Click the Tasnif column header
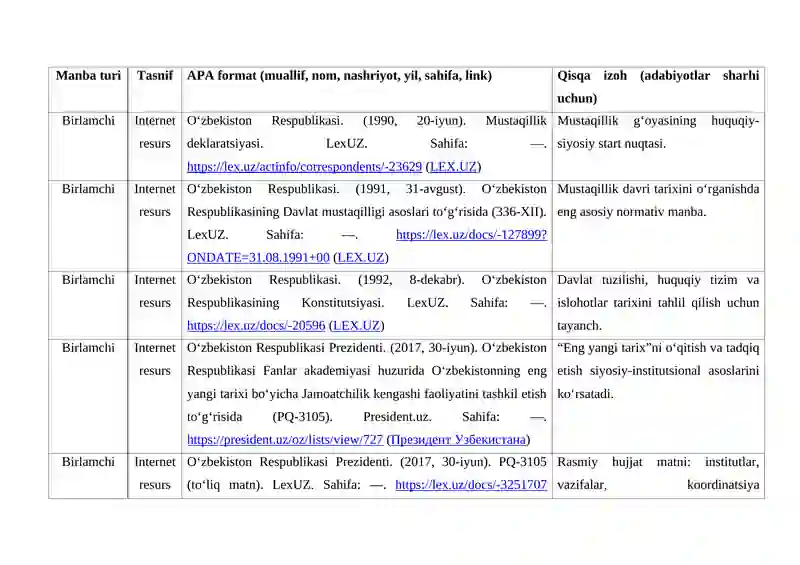 coord(155,76)
